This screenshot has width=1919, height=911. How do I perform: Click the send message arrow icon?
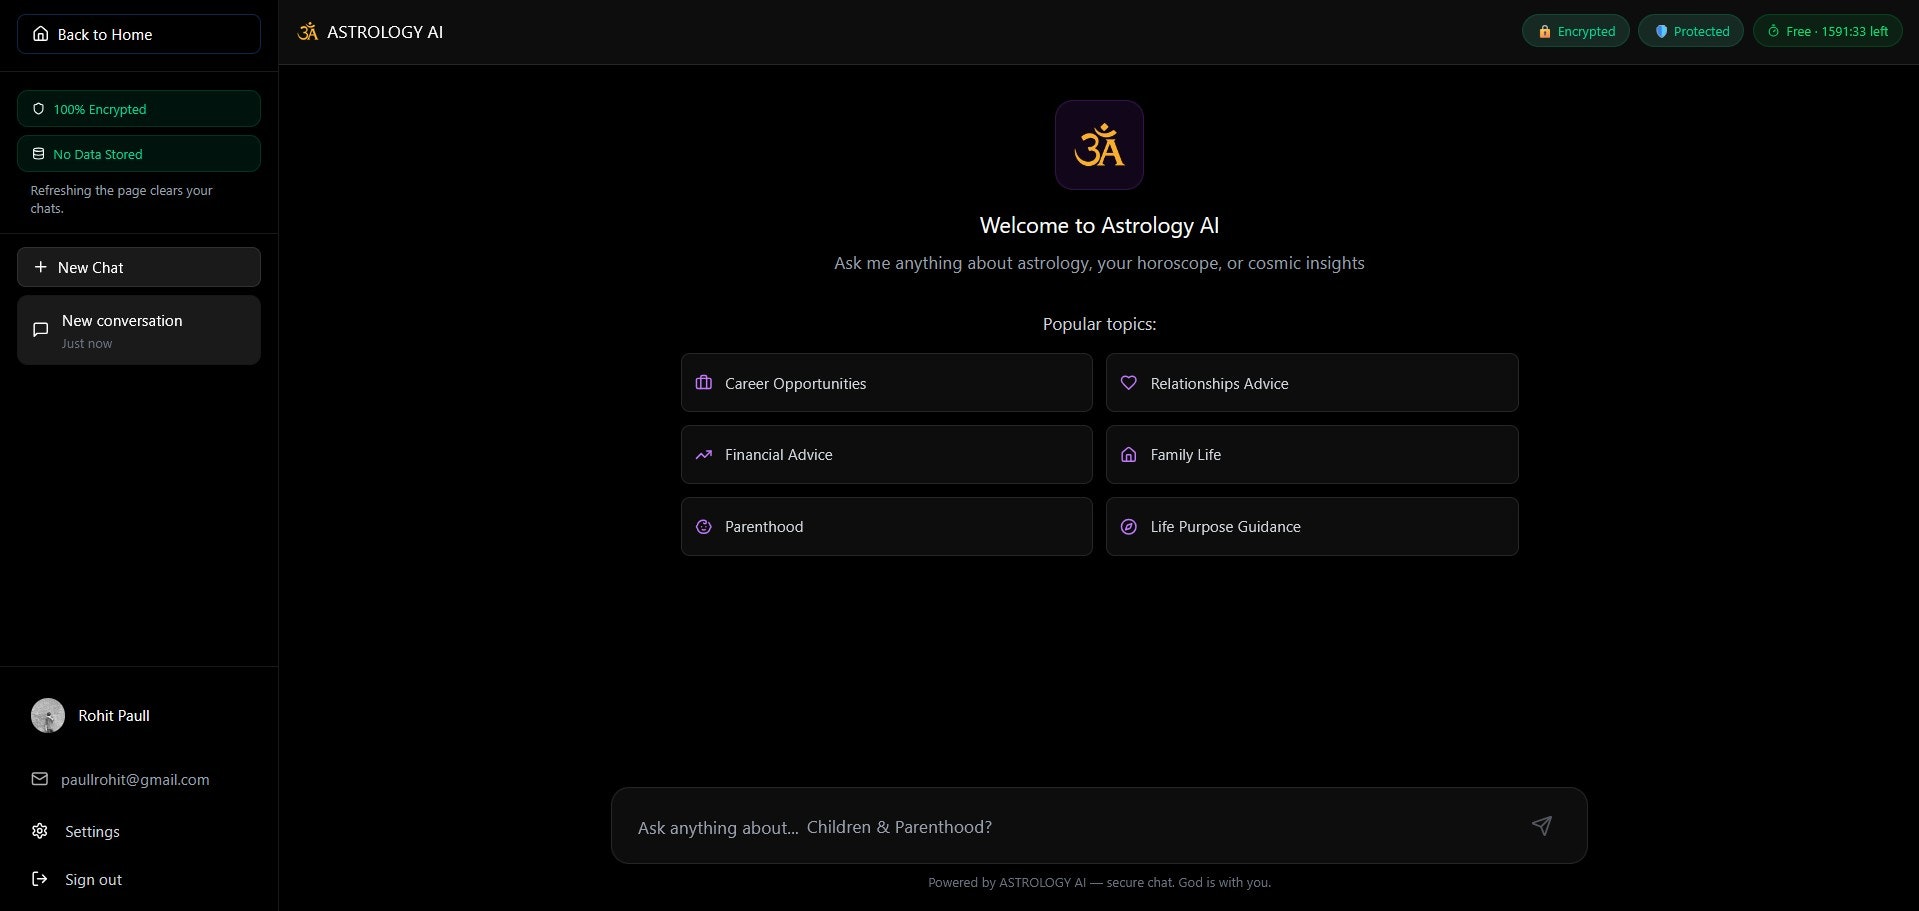(x=1542, y=826)
